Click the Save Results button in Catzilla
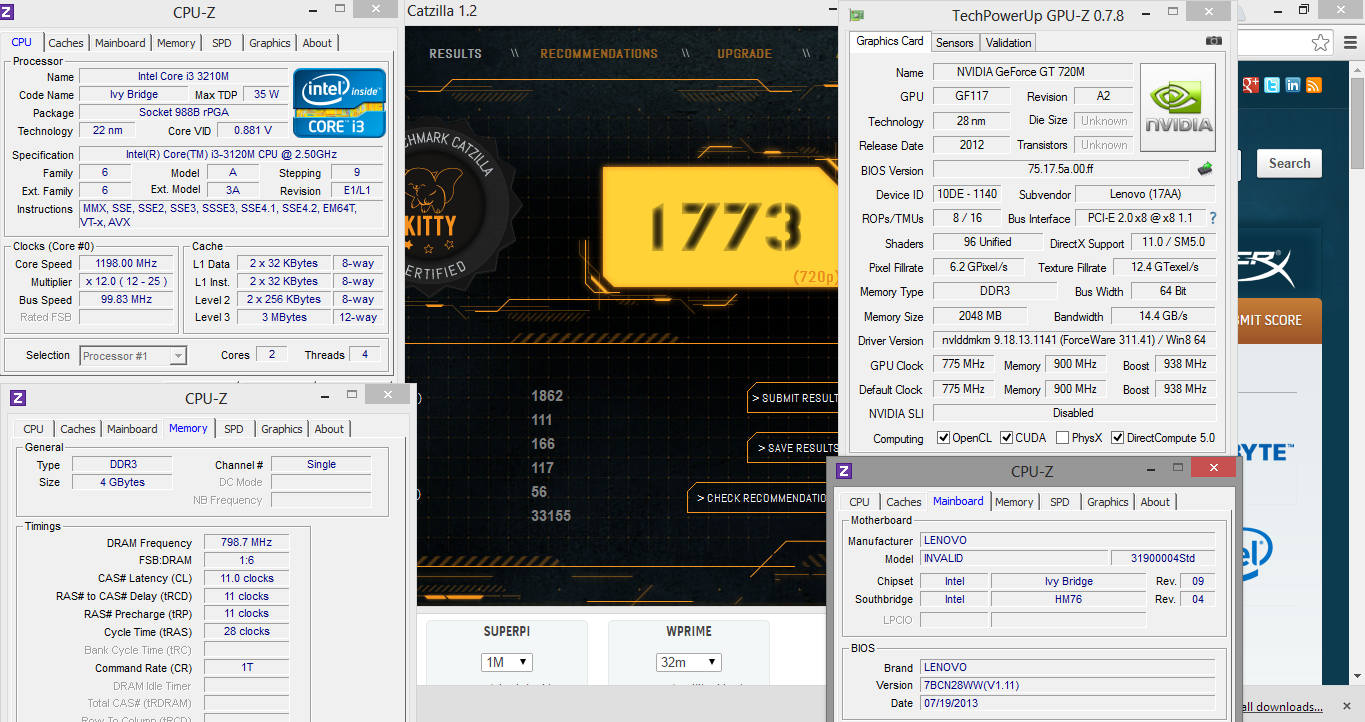Image resolution: width=1365 pixels, height=722 pixels. click(x=794, y=448)
